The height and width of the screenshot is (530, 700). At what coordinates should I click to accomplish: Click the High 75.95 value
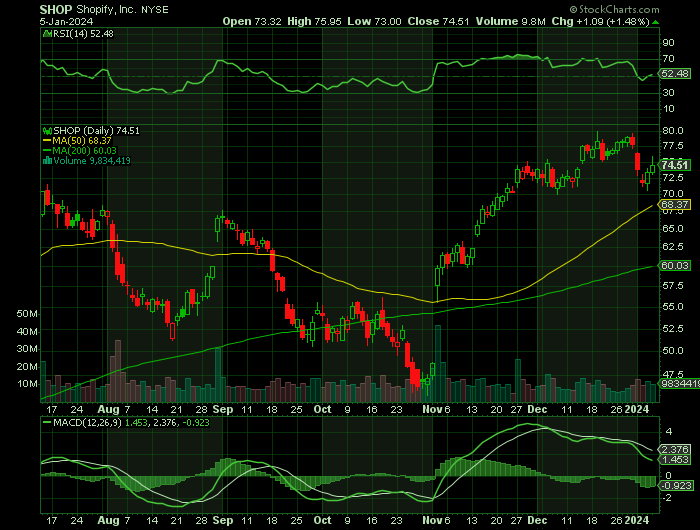click(x=314, y=21)
